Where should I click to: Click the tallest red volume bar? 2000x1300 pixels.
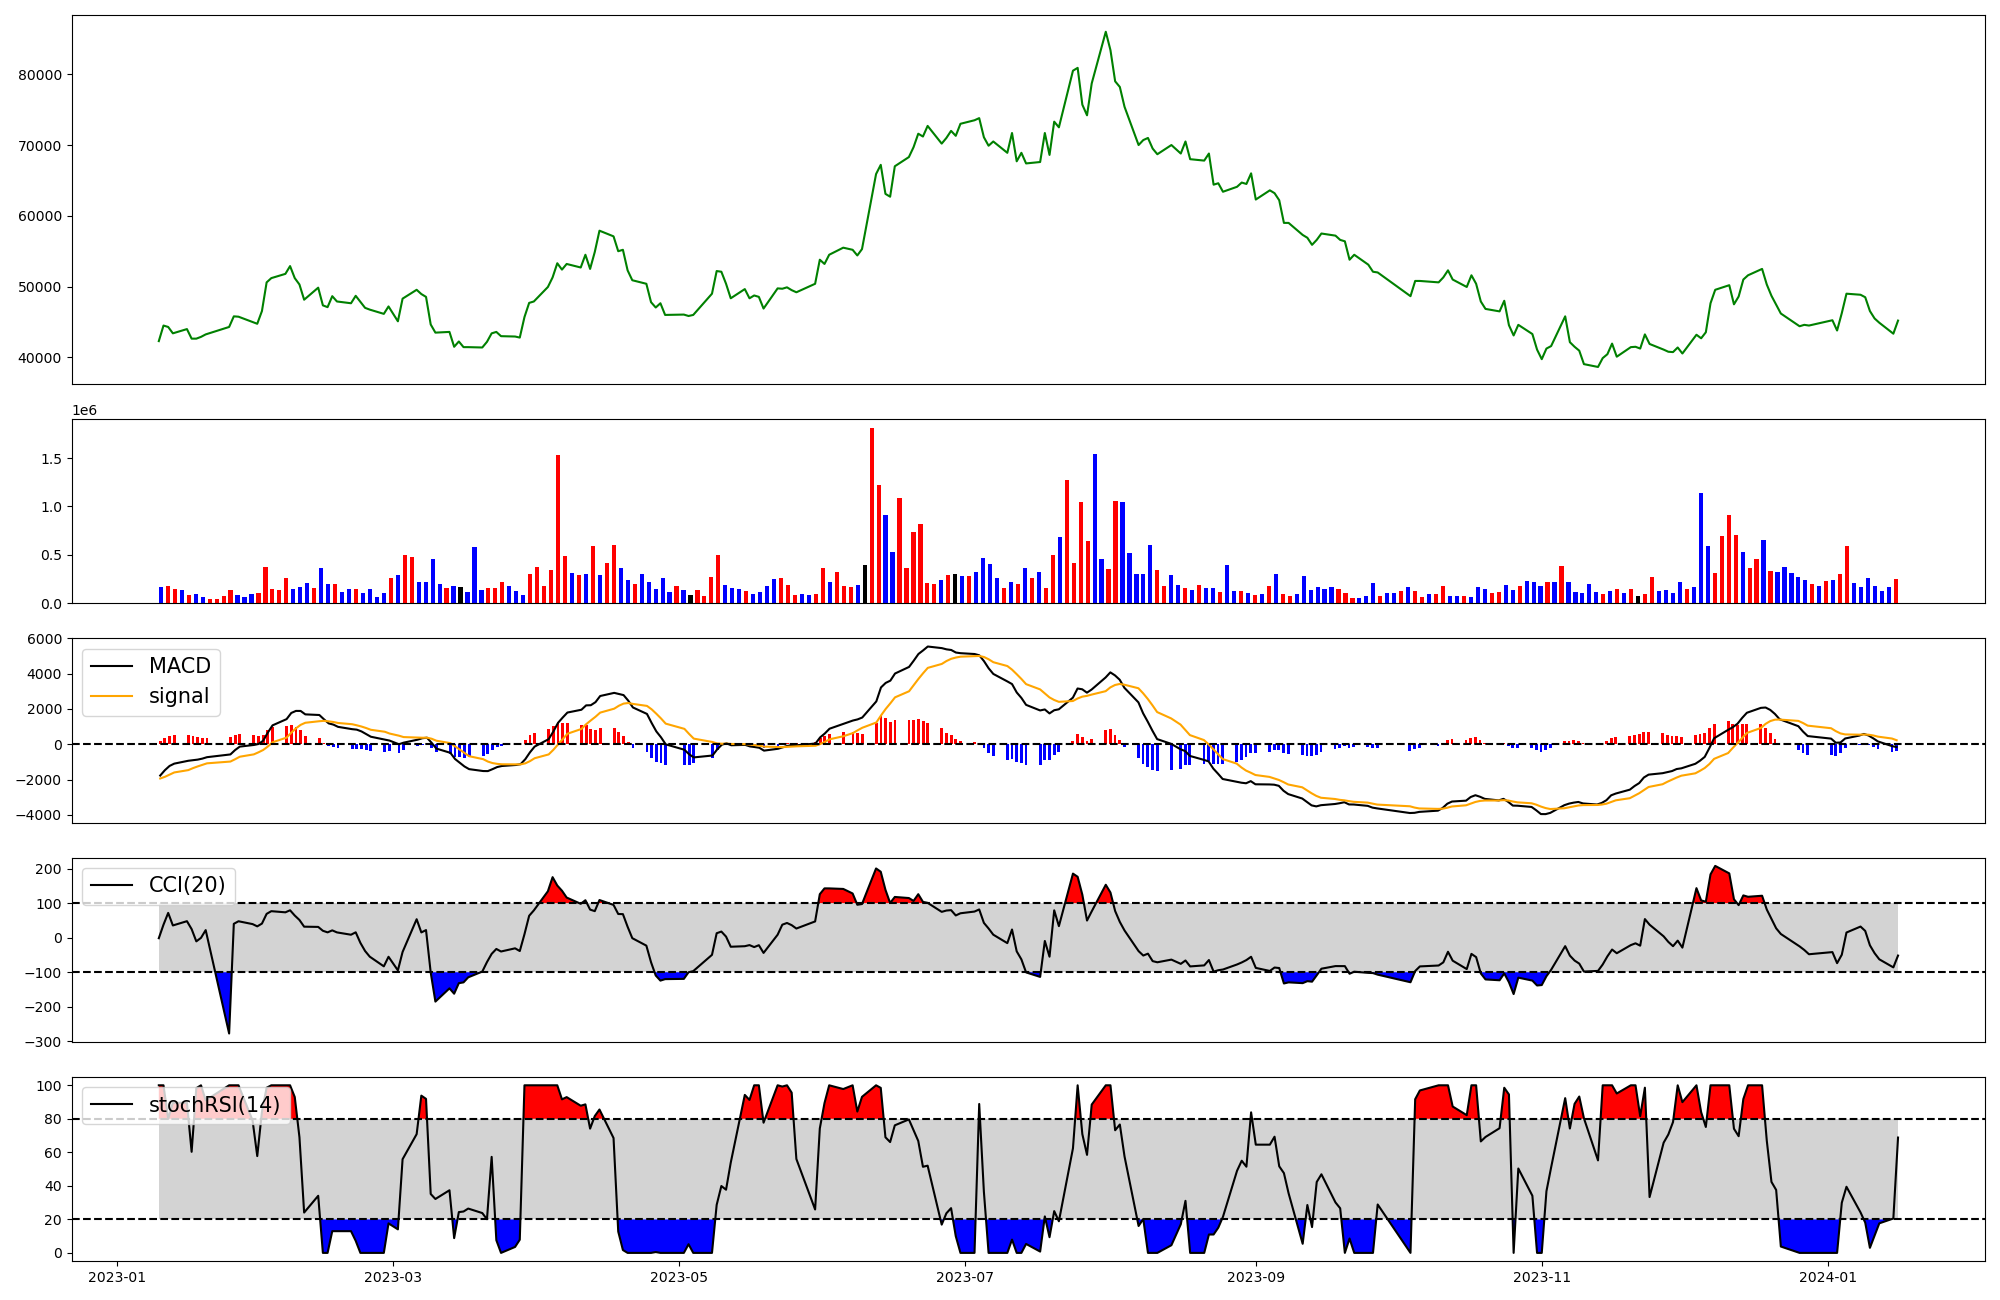pyautogui.click(x=872, y=515)
